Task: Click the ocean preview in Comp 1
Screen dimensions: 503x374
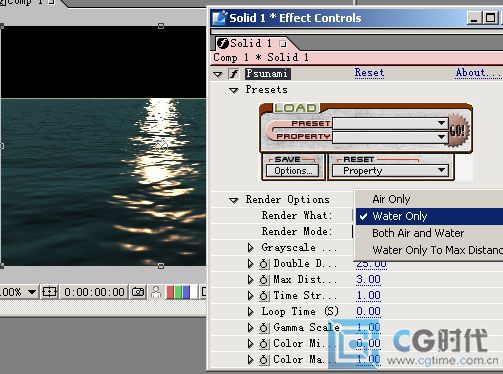Action: coord(103,182)
